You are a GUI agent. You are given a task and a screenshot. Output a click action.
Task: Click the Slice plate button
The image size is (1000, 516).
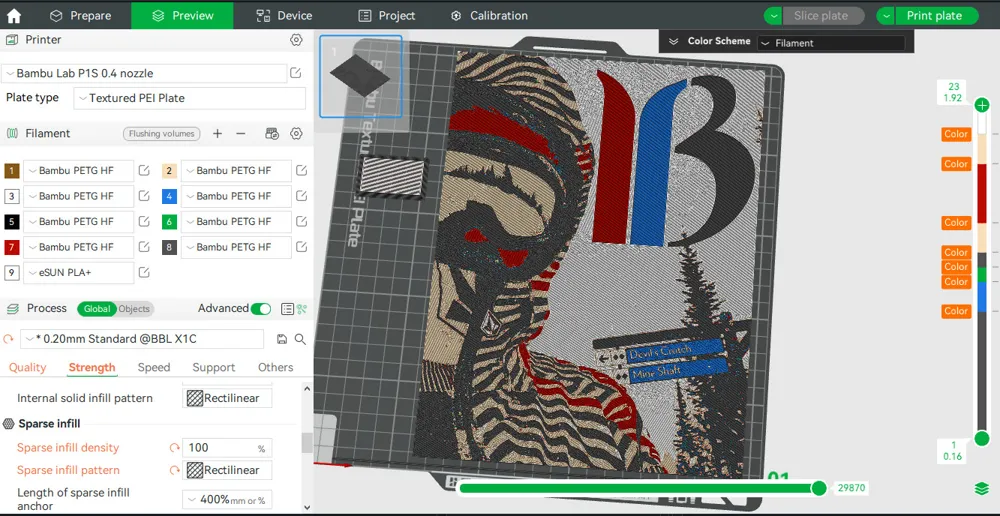click(824, 16)
